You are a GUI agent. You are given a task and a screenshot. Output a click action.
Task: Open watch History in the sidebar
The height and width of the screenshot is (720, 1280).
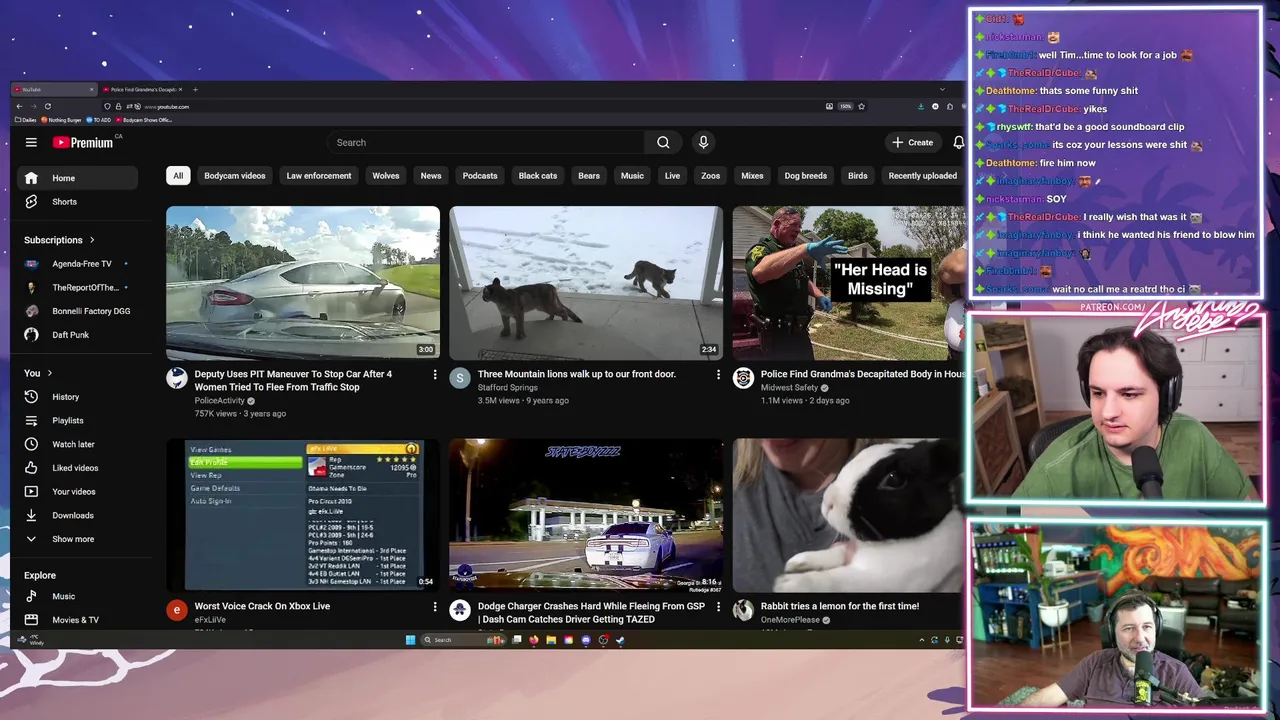coord(77,397)
